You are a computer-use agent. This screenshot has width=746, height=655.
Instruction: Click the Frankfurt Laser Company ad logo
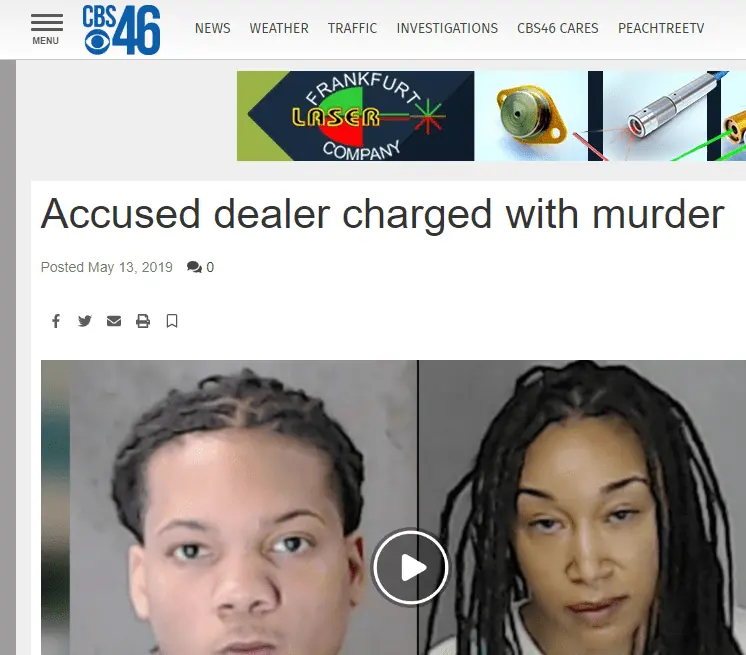point(355,116)
